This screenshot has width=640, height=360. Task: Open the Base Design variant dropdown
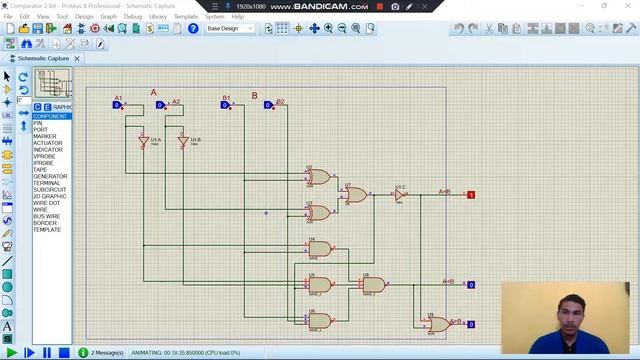pos(230,29)
